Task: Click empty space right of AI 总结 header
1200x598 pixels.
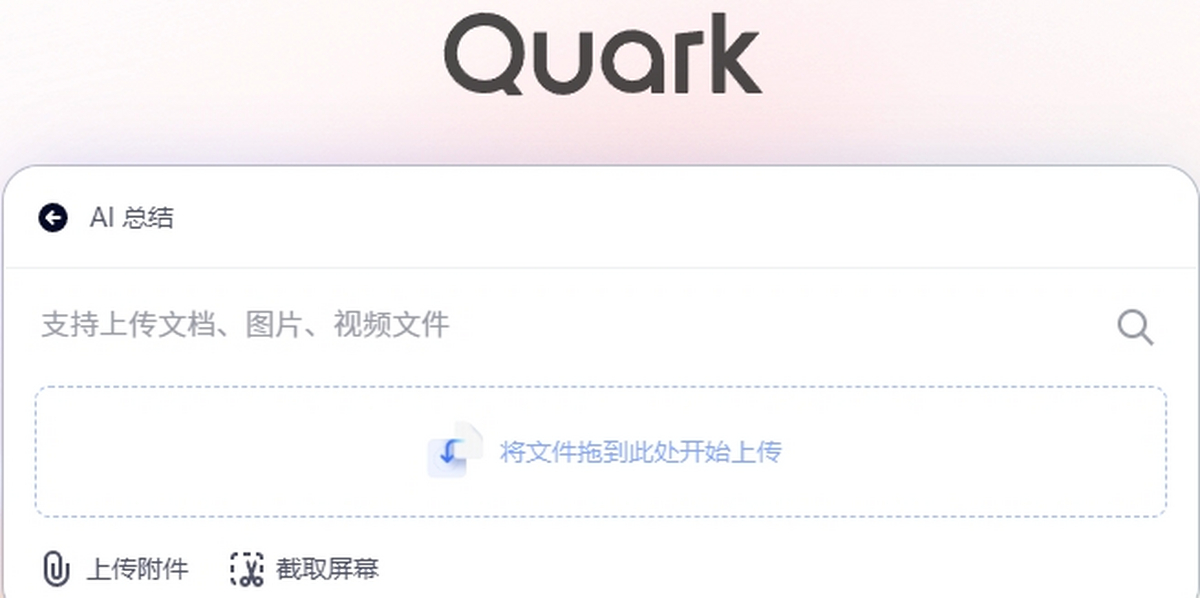Action: pos(680,217)
